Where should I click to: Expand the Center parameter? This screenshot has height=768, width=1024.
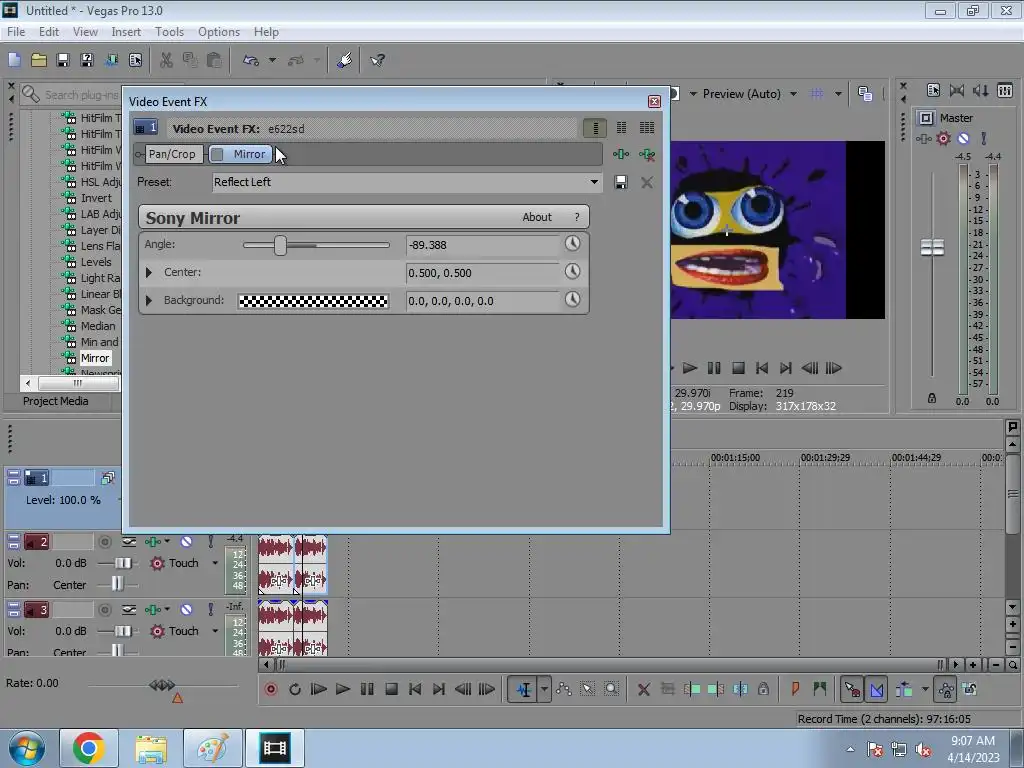[x=149, y=272]
